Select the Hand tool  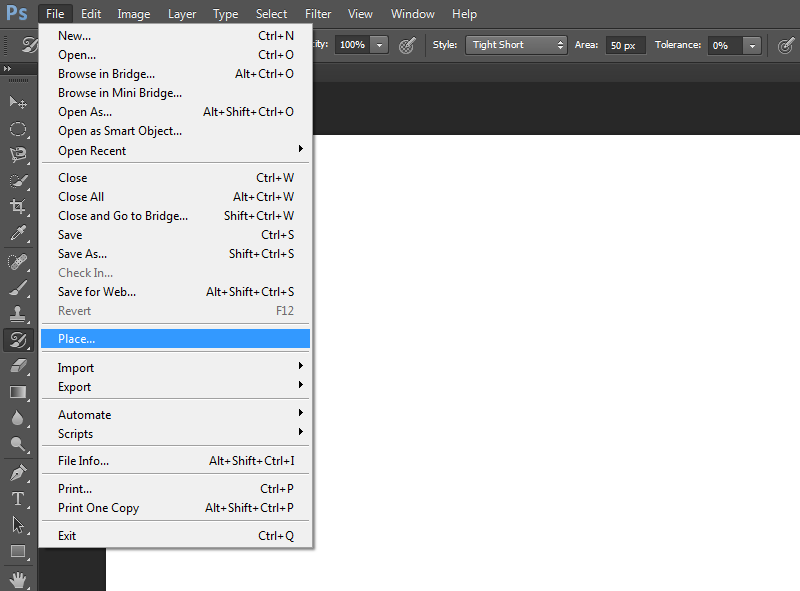[x=18, y=580]
